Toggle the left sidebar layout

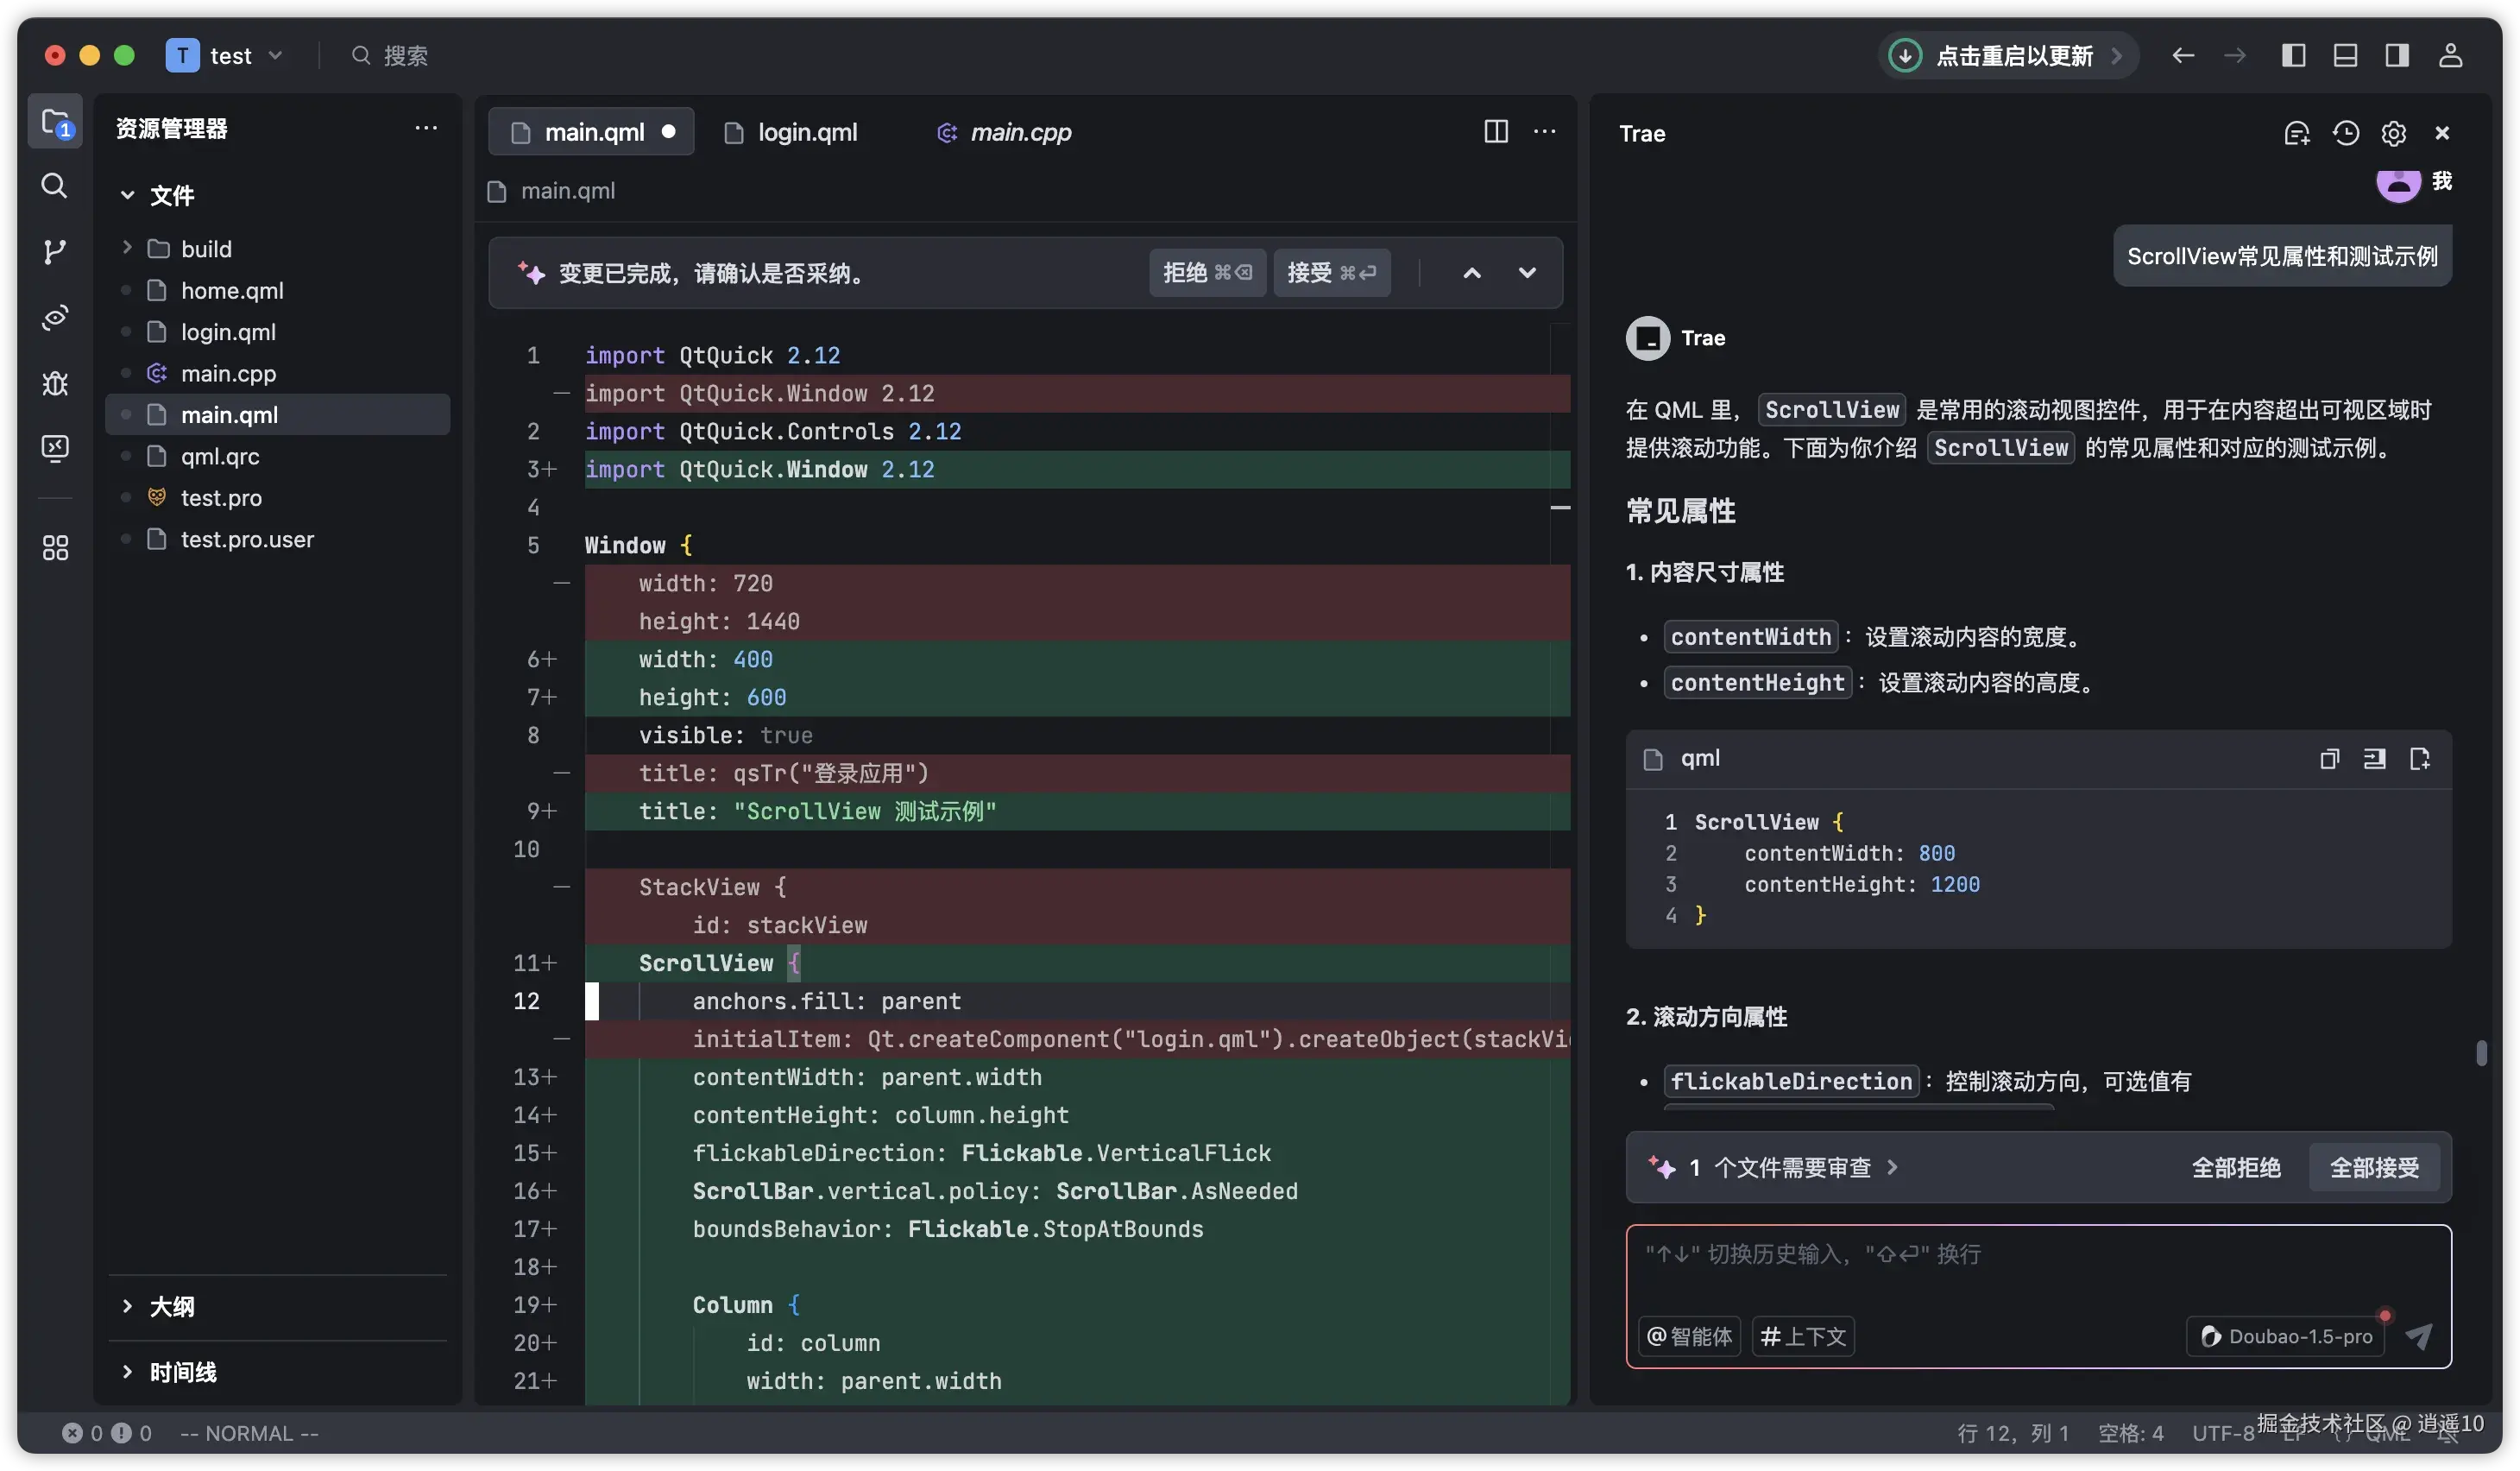pyautogui.click(x=2293, y=56)
